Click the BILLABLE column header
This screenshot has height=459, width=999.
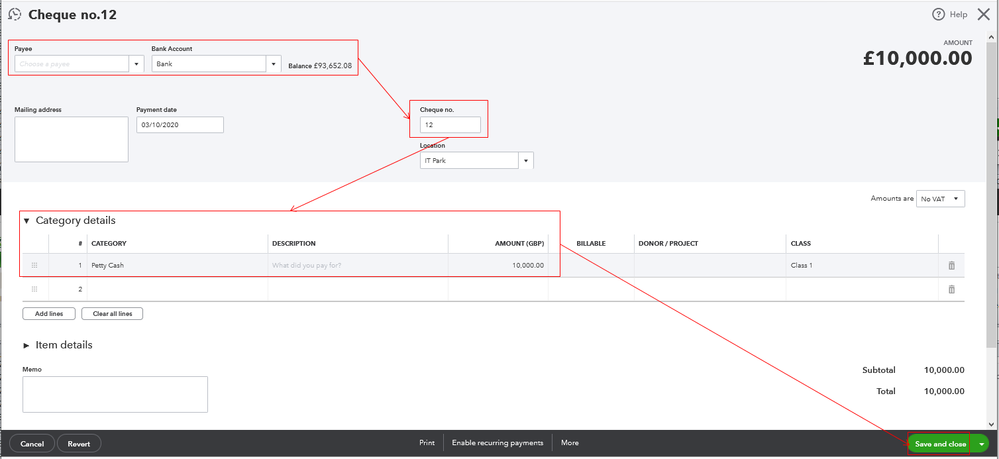591,244
